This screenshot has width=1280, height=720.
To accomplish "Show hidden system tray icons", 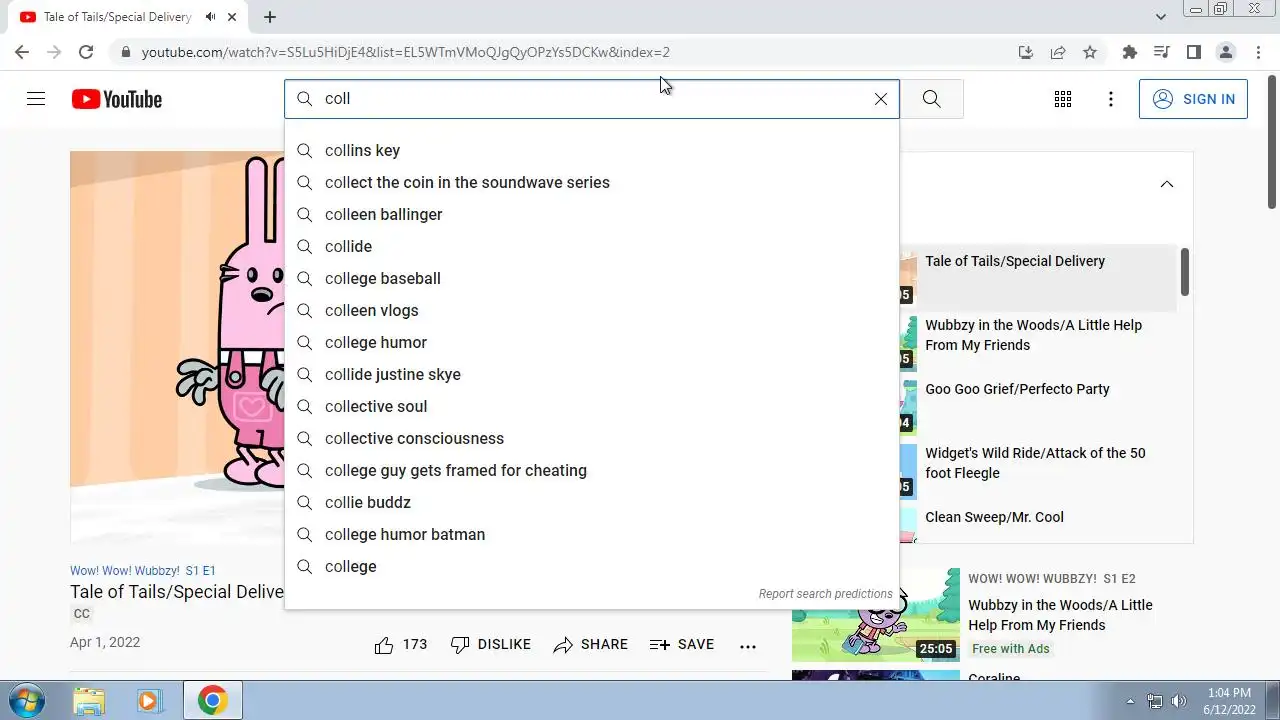I will point(1131,701).
